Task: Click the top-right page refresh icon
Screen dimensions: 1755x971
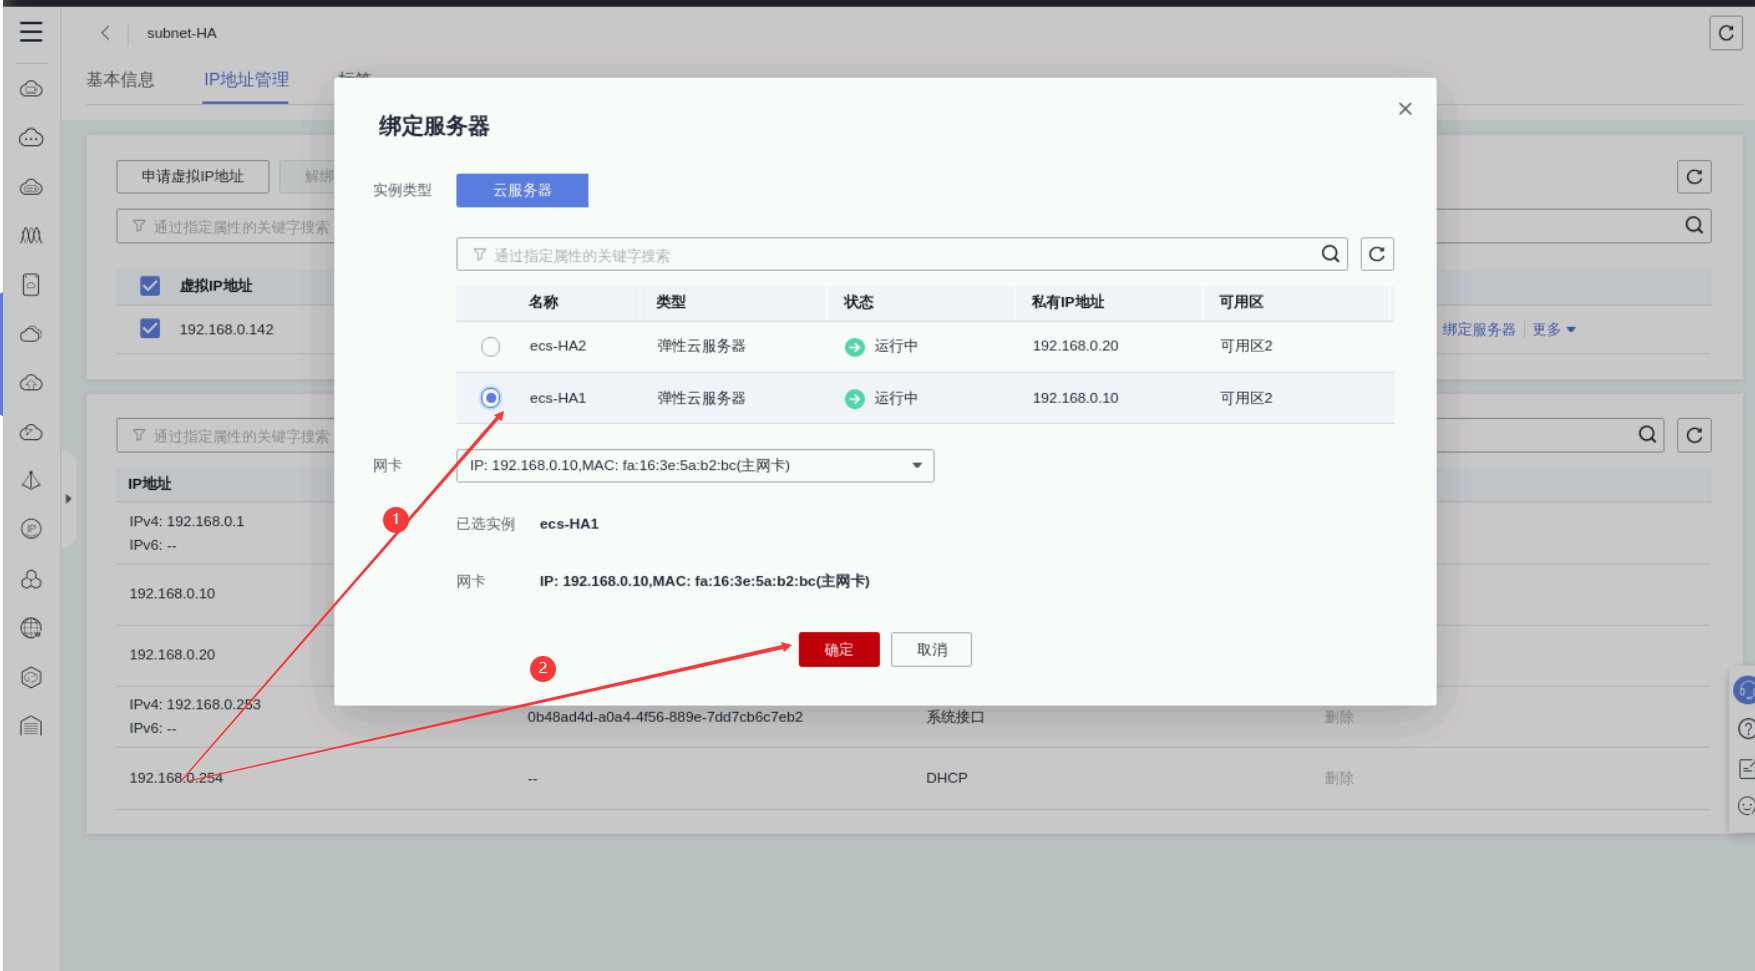Action: pos(1726,33)
